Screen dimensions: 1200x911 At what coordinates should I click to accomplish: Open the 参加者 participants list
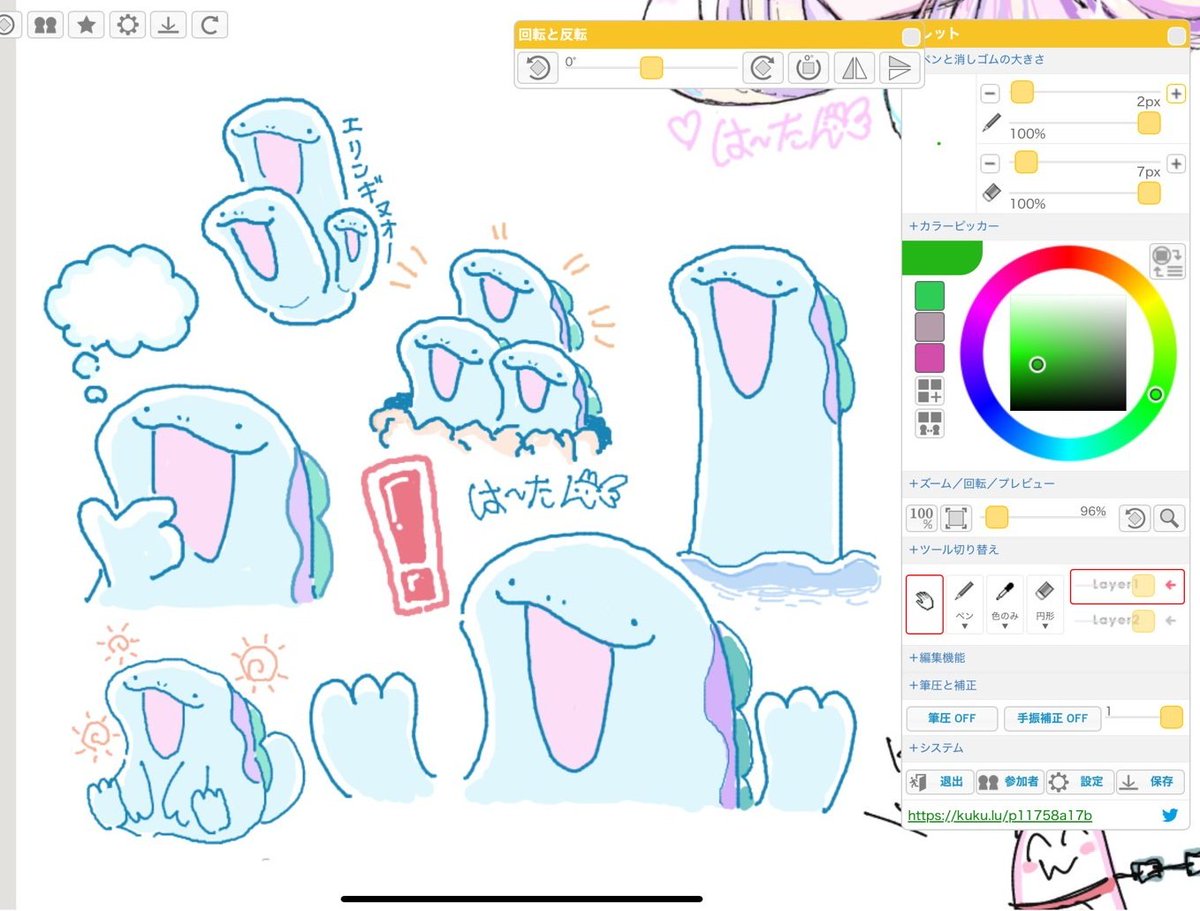(x=1010, y=782)
